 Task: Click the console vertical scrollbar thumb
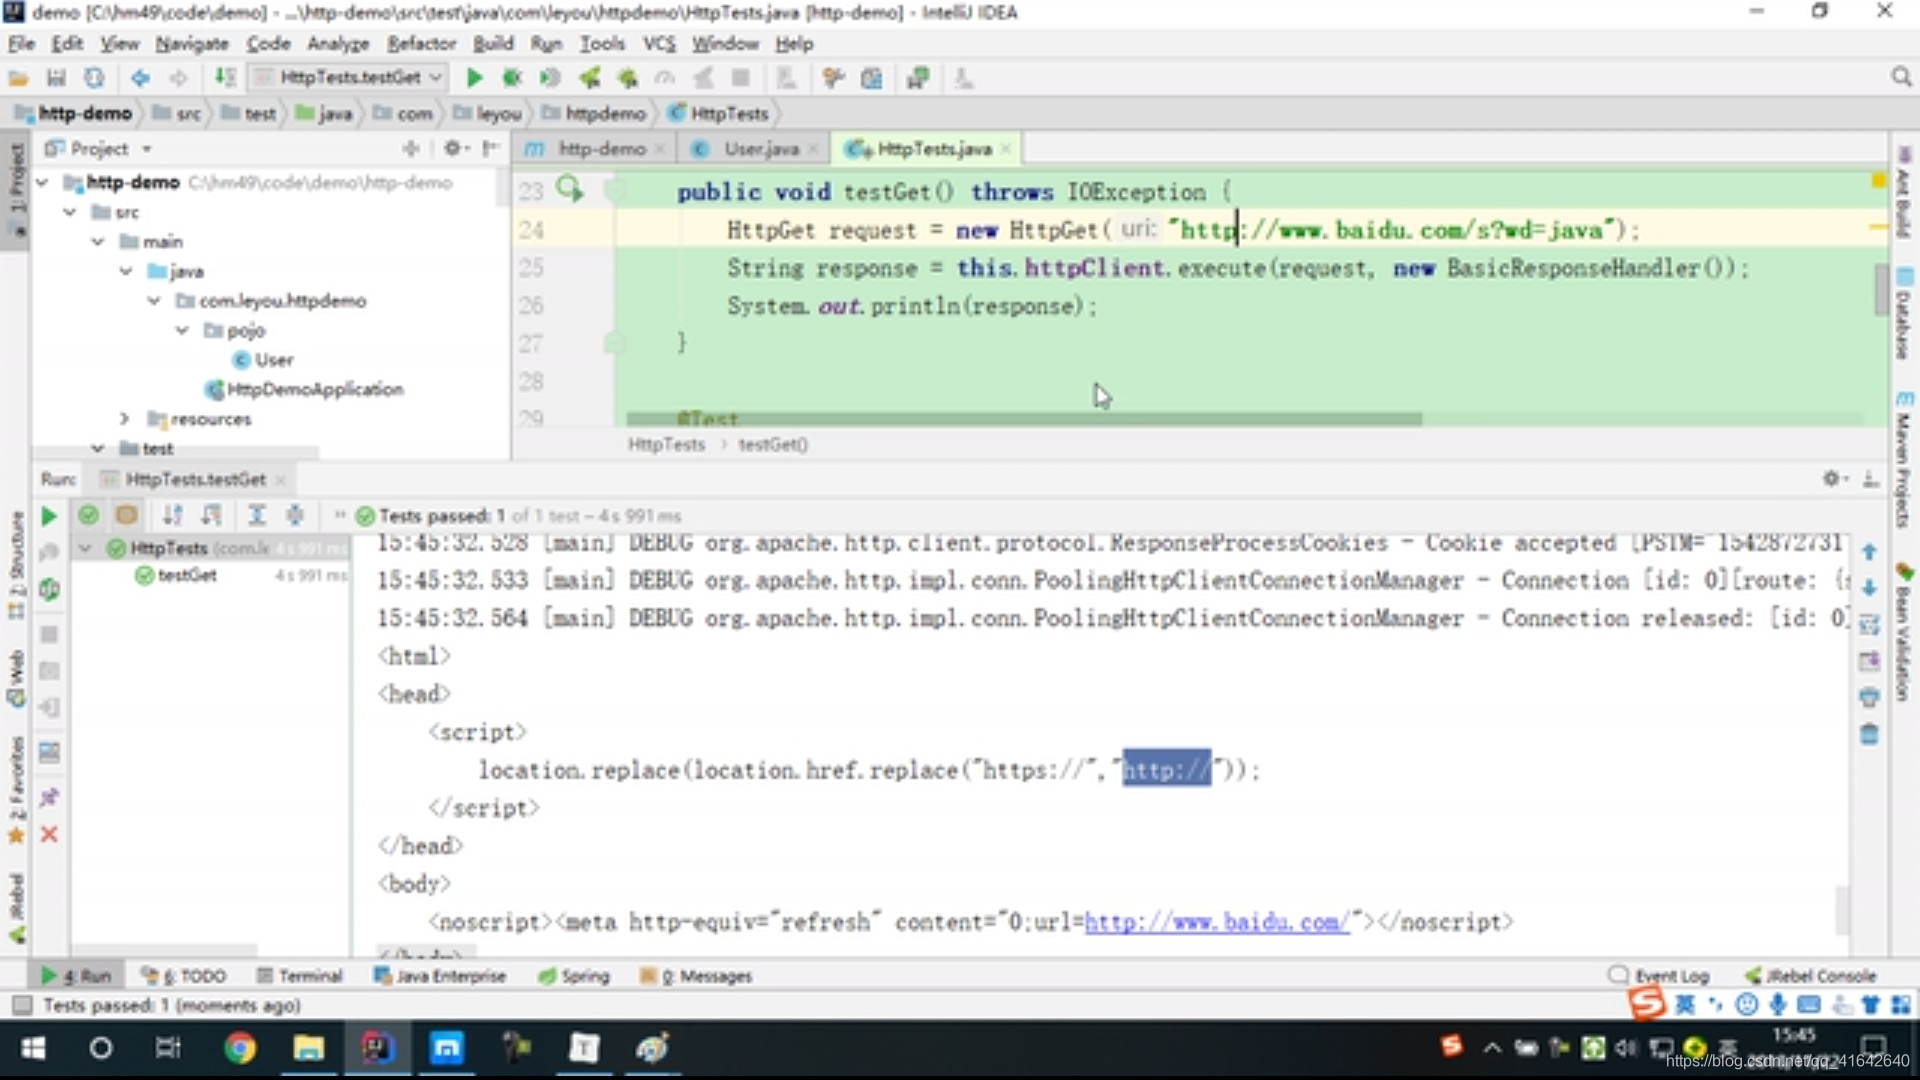click(1841, 910)
